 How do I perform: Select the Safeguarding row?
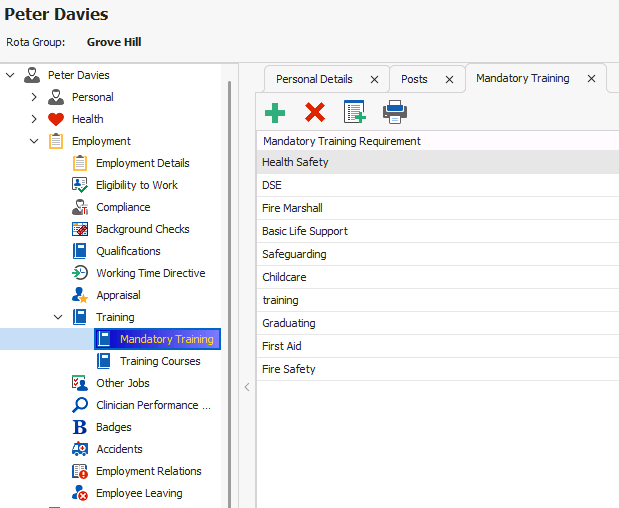(437, 254)
